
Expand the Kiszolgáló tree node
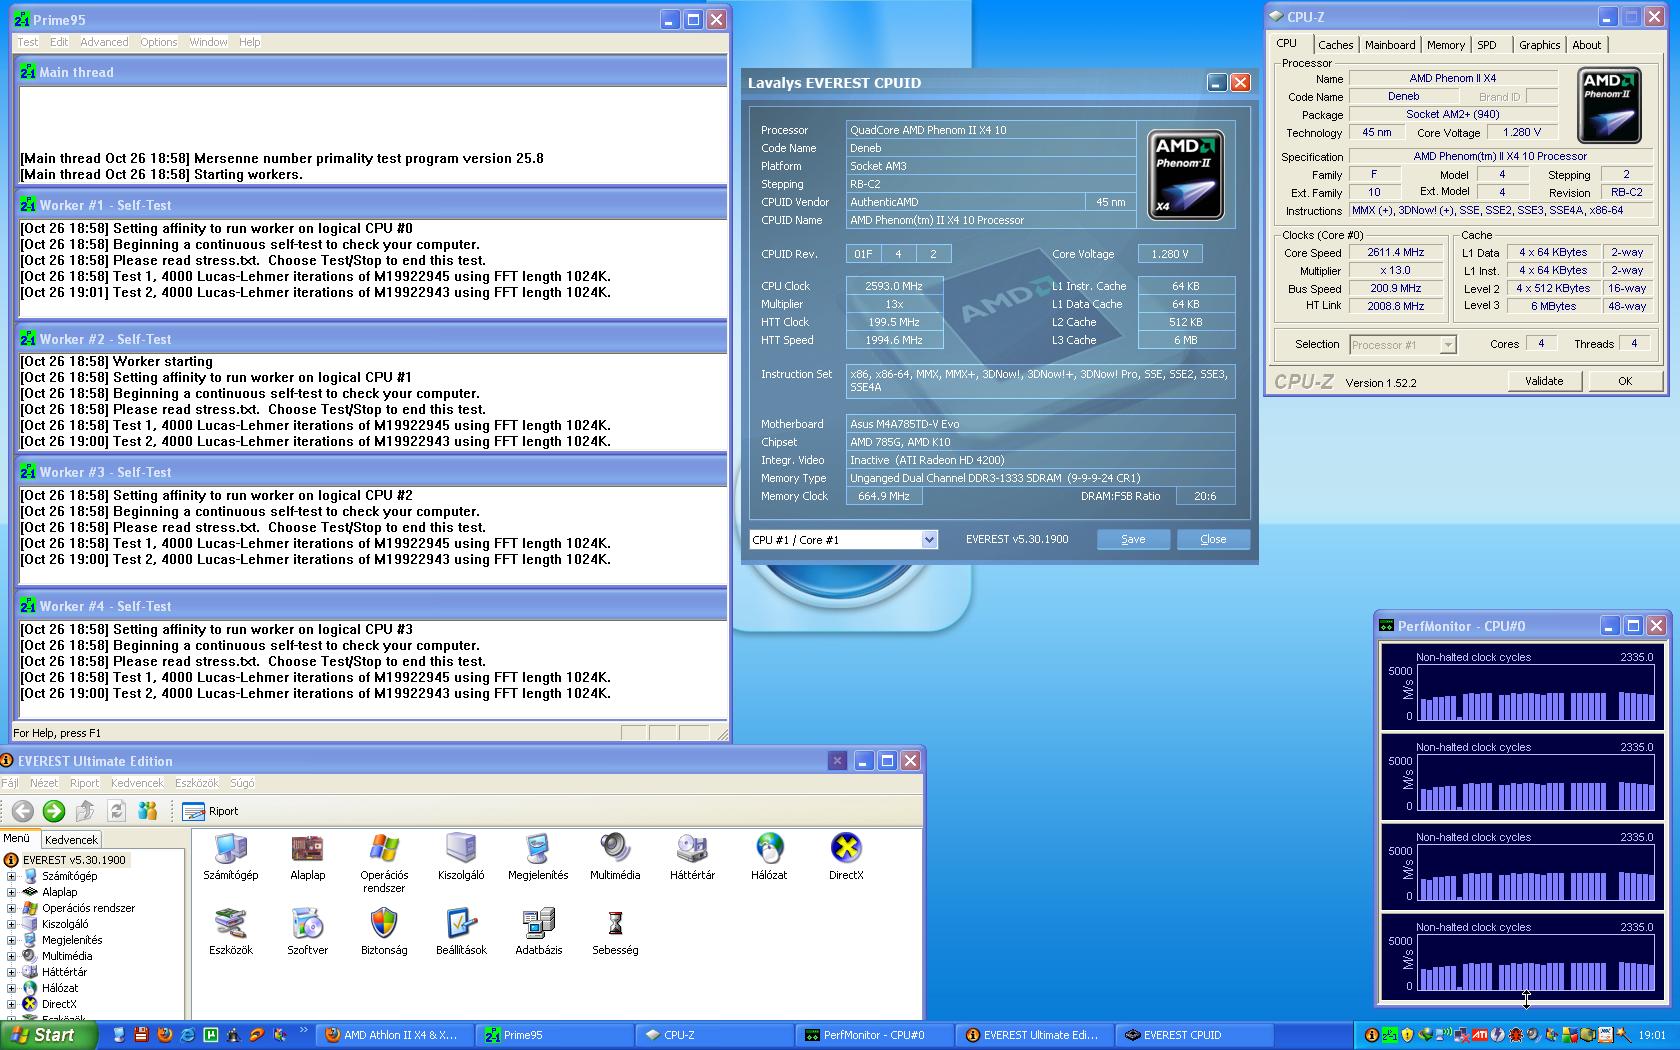(12, 924)
